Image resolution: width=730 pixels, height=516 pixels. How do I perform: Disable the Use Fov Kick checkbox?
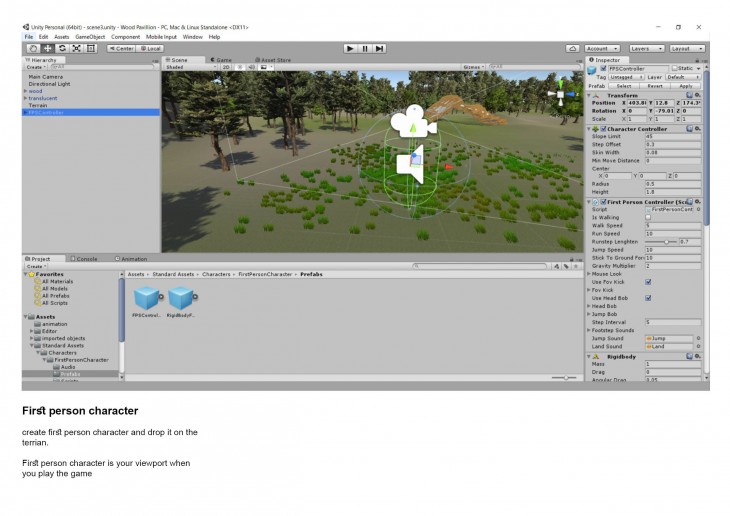tap(648, 282)
